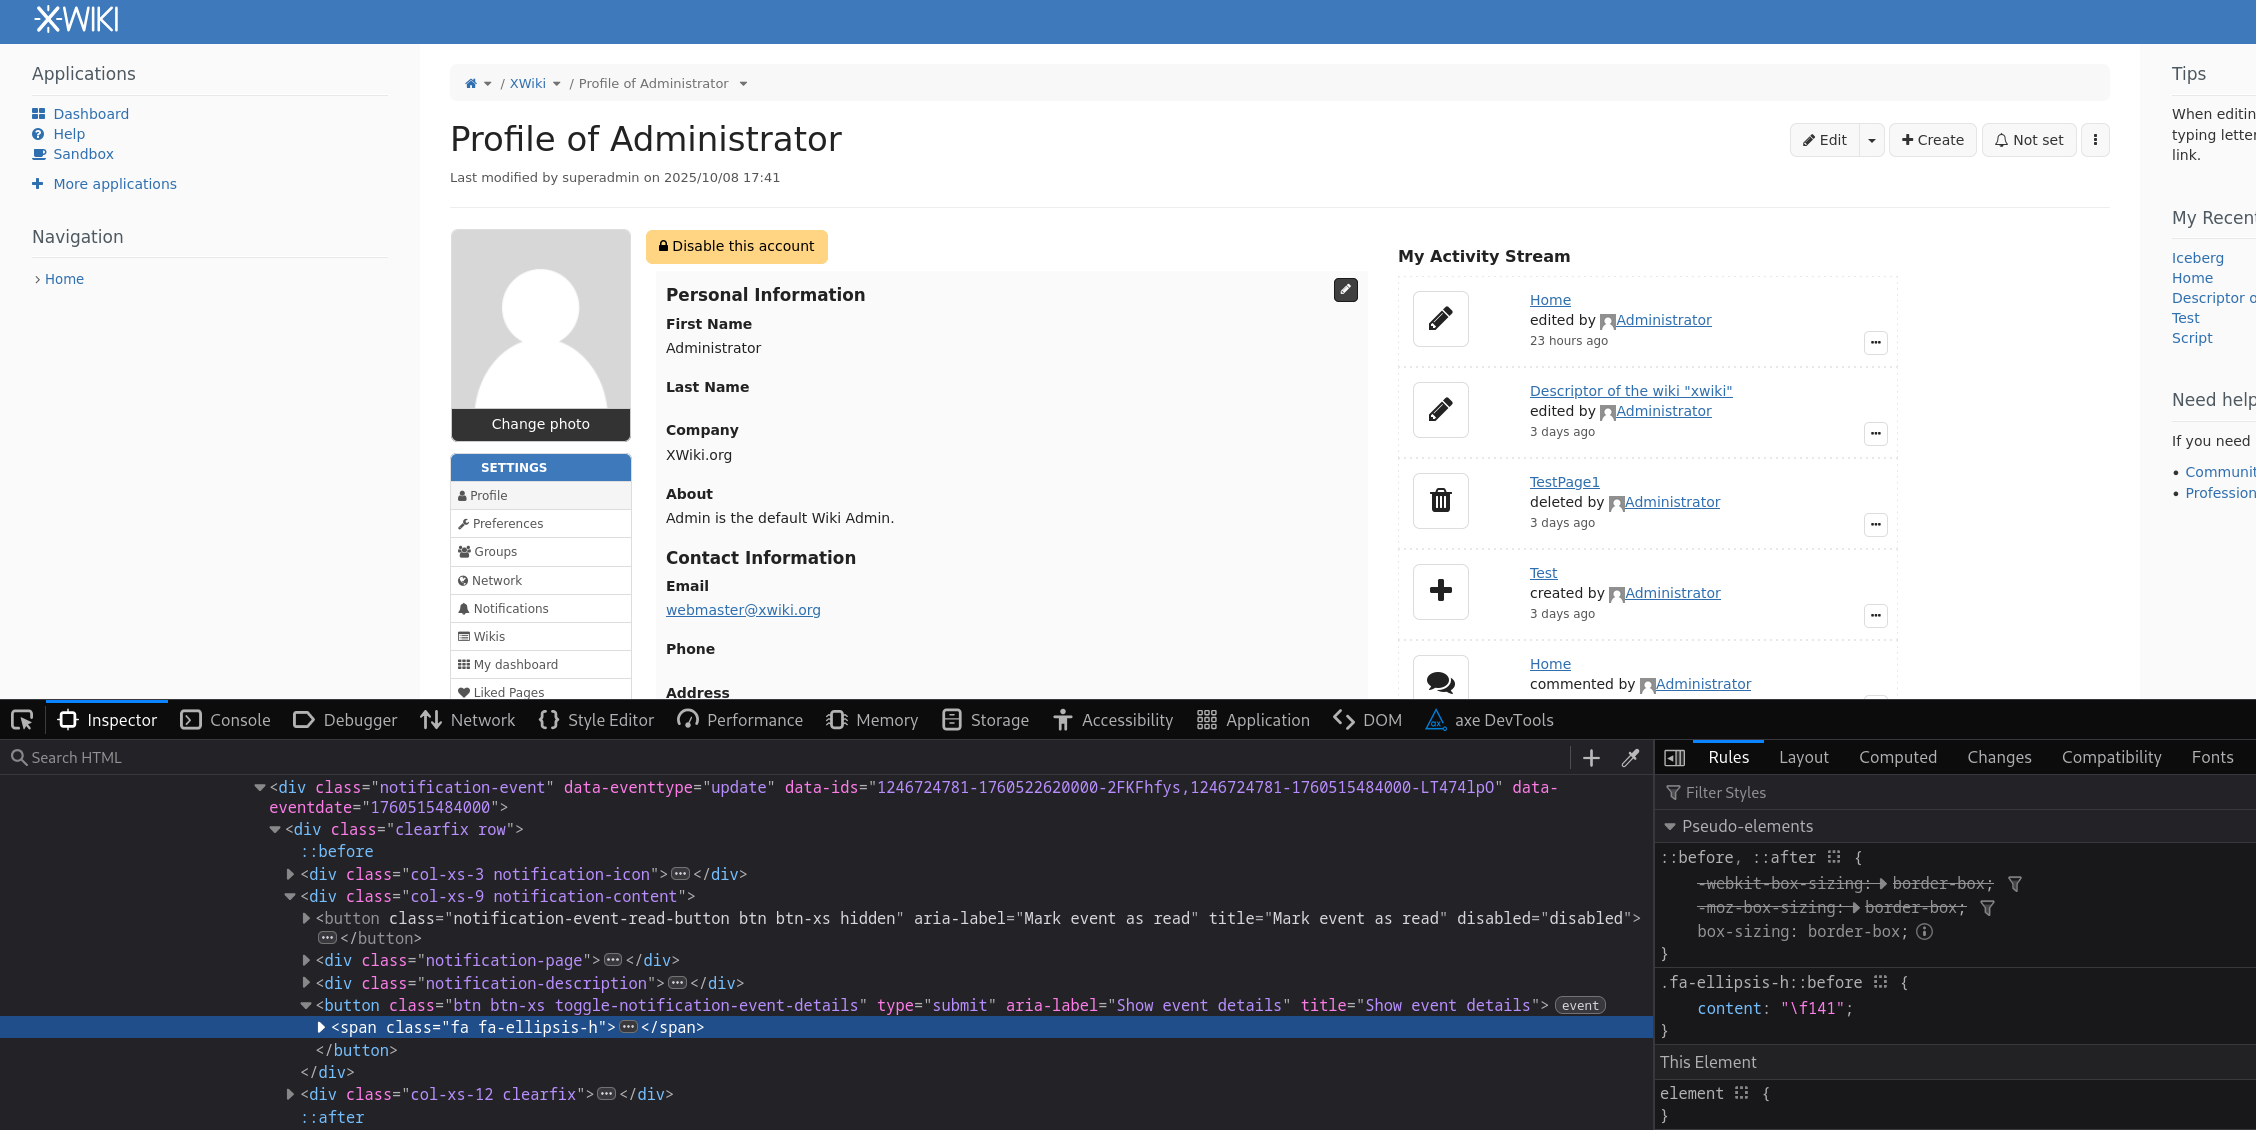The width and height of the screenshot is (2256, 1130).
Task: Open the Computed styles tab
Action: [1897, 758]
